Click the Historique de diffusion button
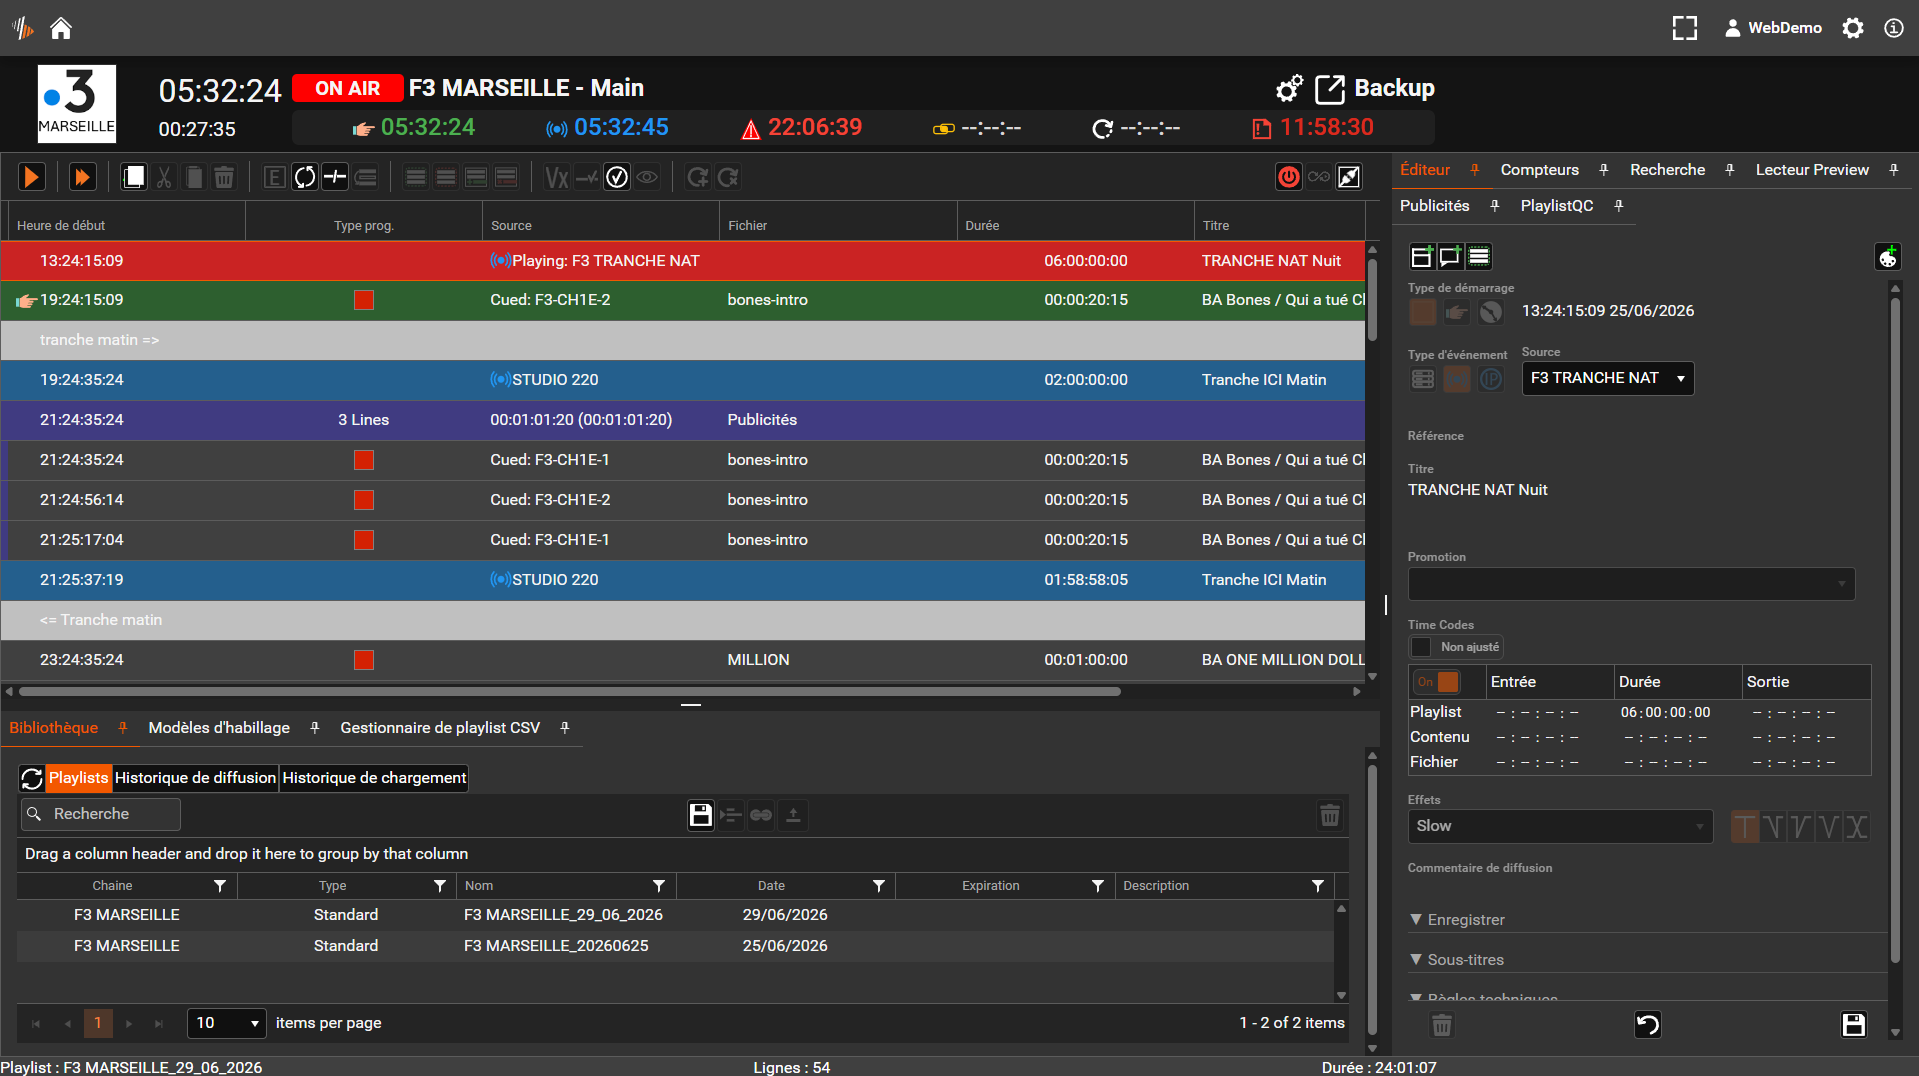The width and height of the screenshot is (1919, 1076). pos(195,778)
